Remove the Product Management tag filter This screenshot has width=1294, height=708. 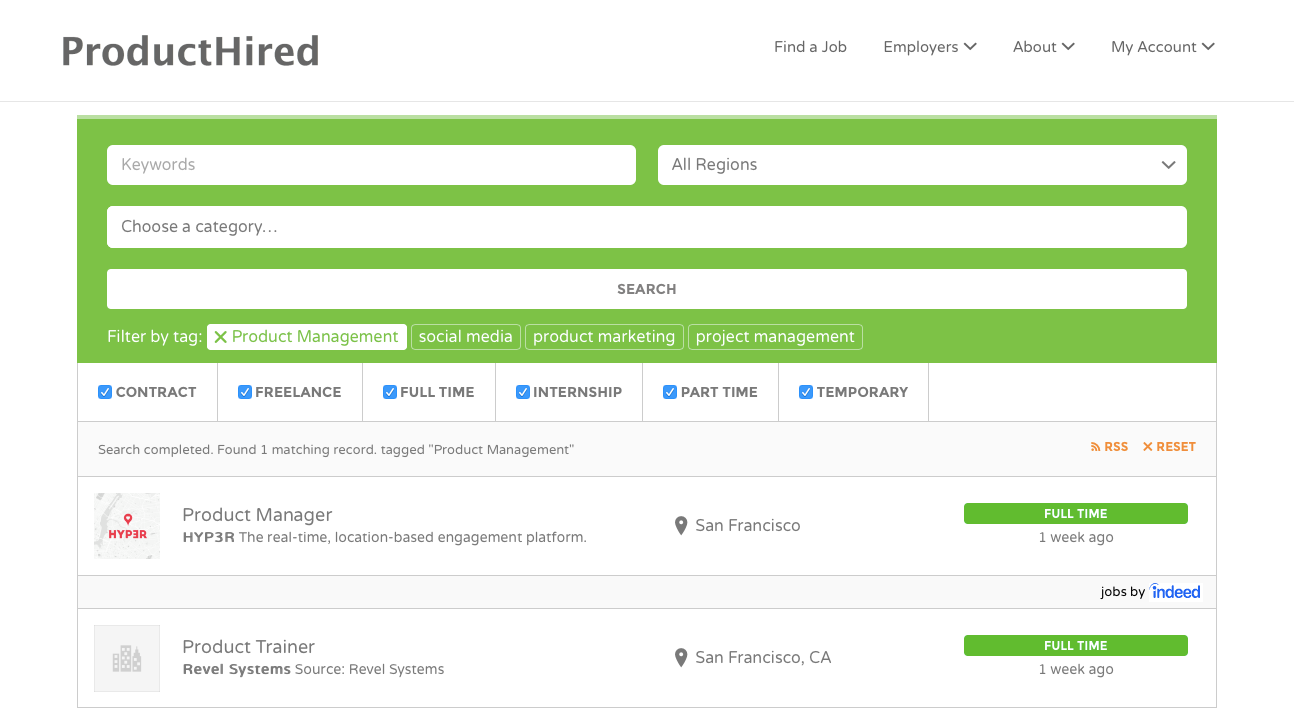(221, 337)
